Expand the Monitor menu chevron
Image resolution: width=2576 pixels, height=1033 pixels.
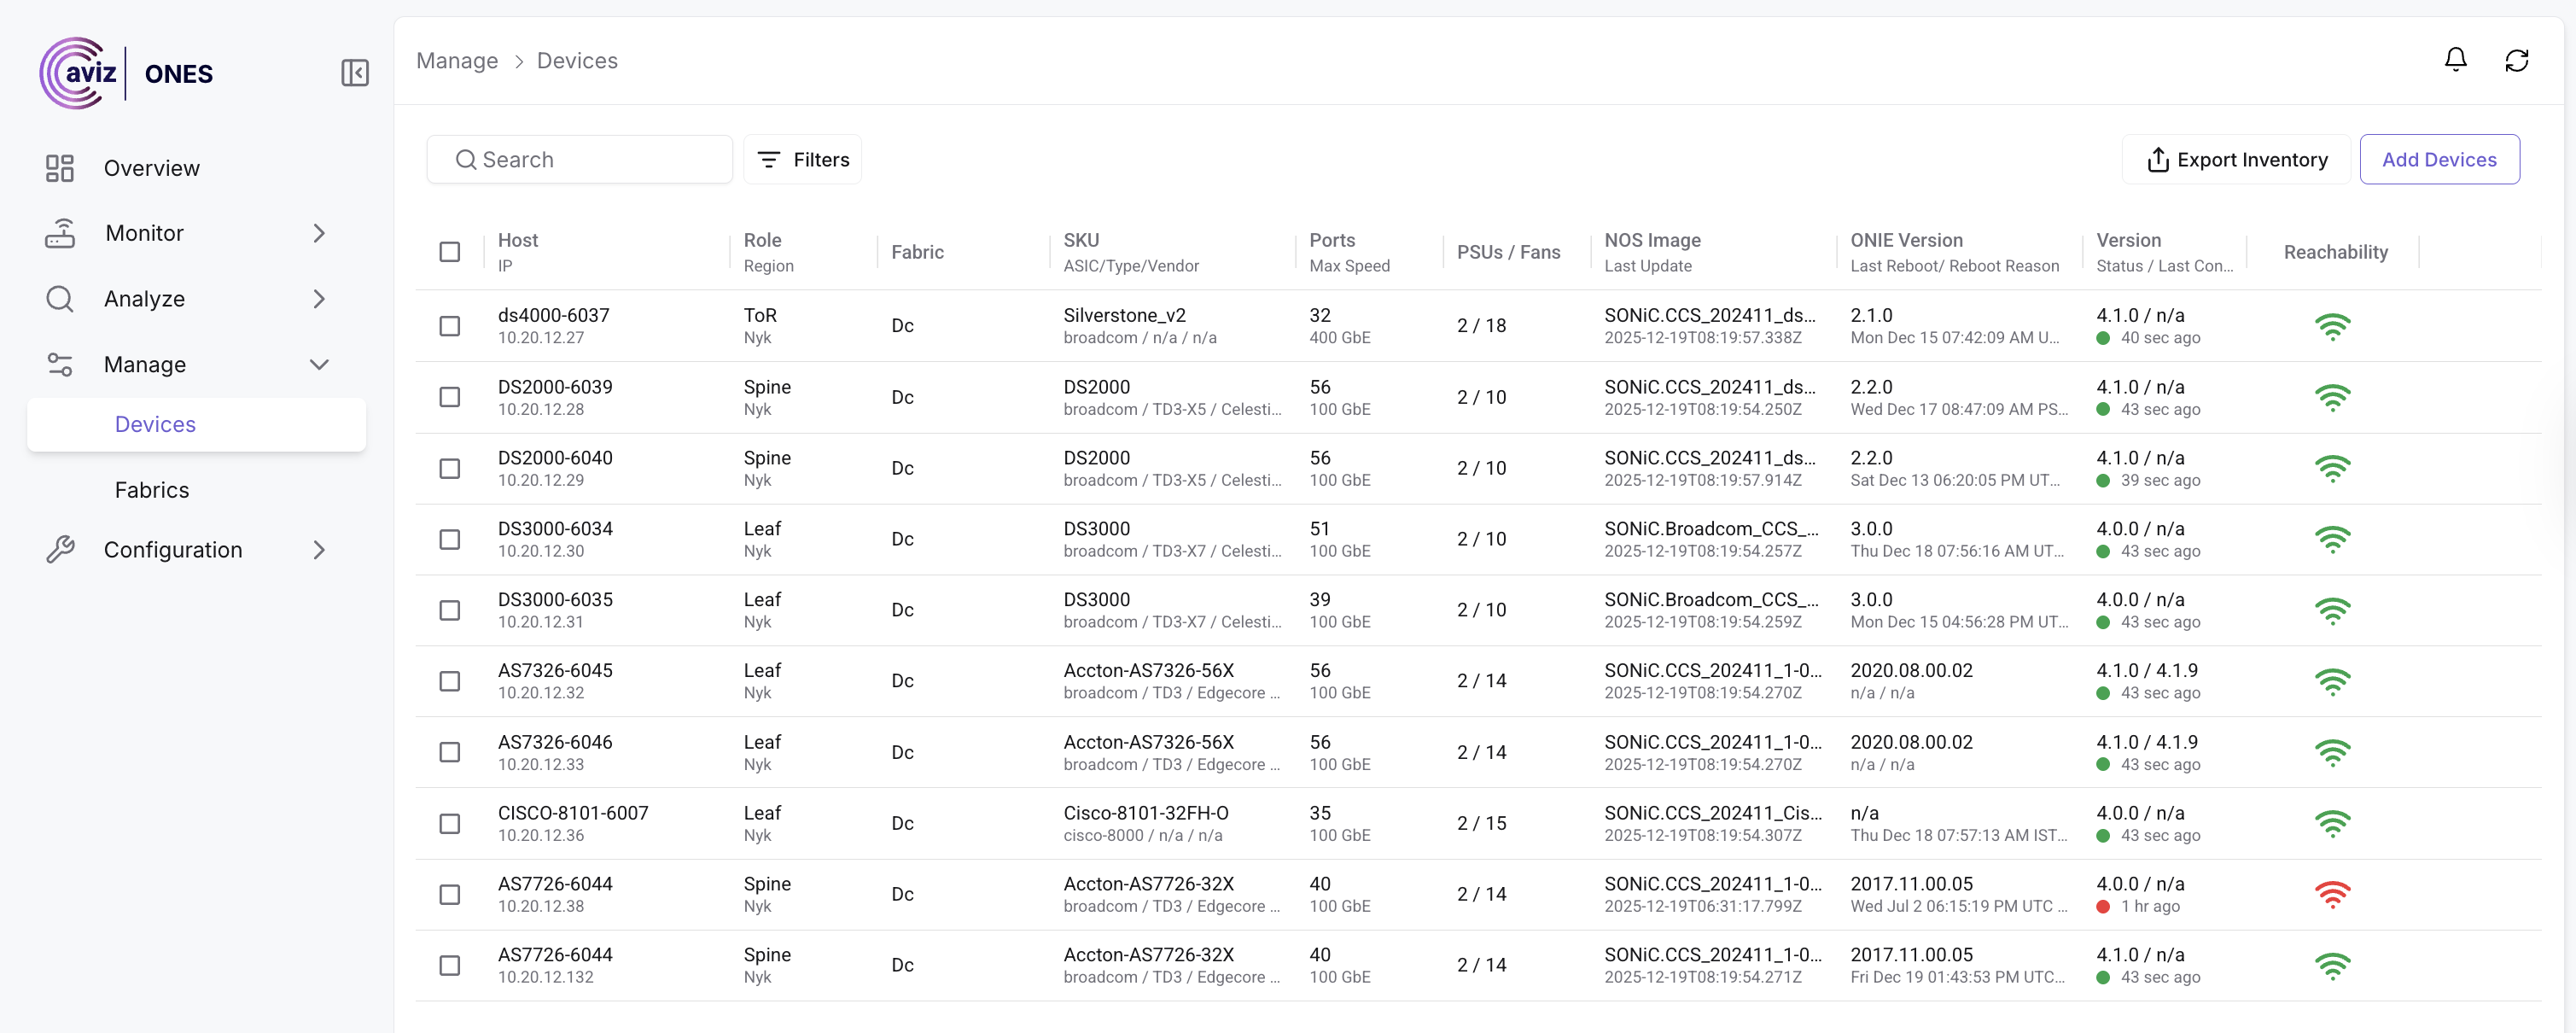(x=319, y=233)
